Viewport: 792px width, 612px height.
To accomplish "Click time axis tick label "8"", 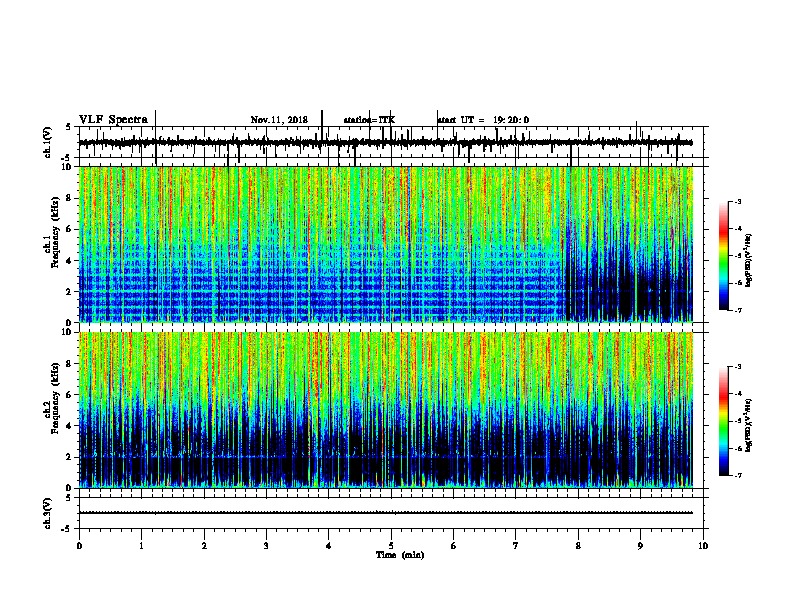I will pyautogui.click(x=578, y=546).
